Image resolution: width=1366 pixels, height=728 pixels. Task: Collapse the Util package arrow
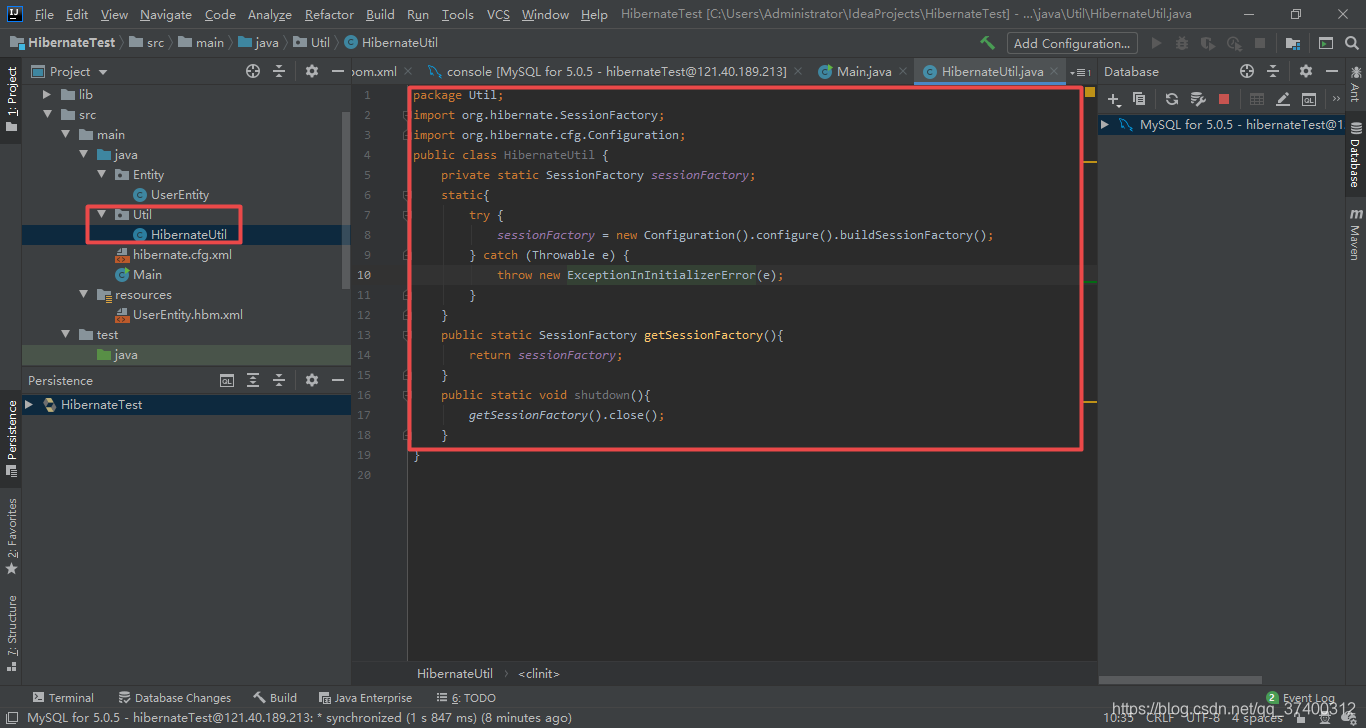tap(101, 215)
